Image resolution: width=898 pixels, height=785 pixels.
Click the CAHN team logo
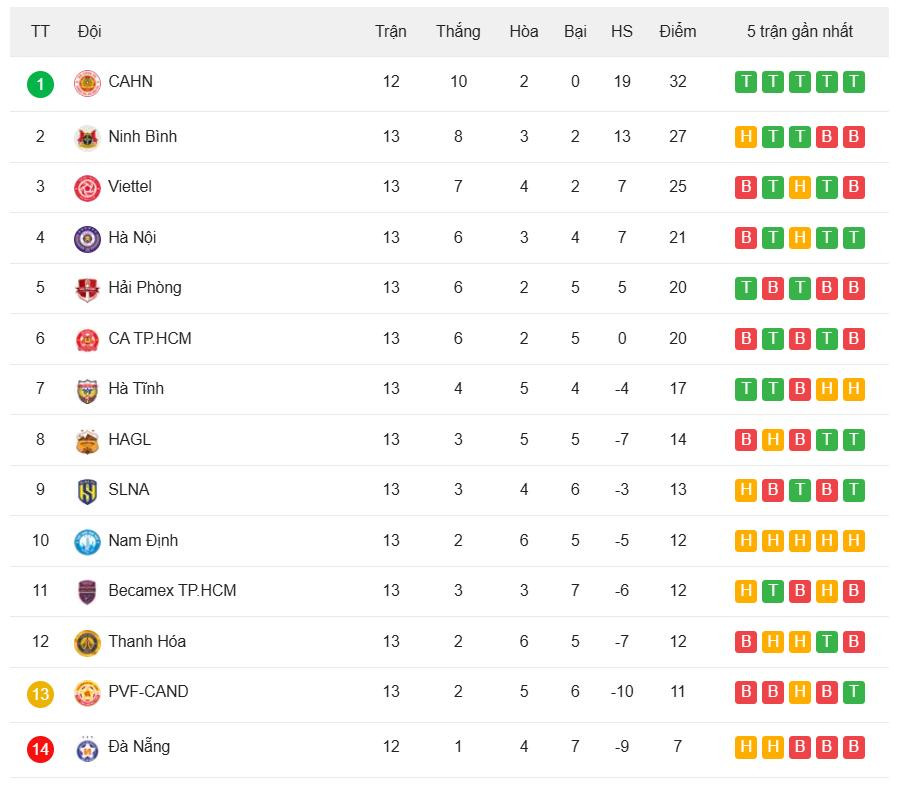[x=87, y=83]
